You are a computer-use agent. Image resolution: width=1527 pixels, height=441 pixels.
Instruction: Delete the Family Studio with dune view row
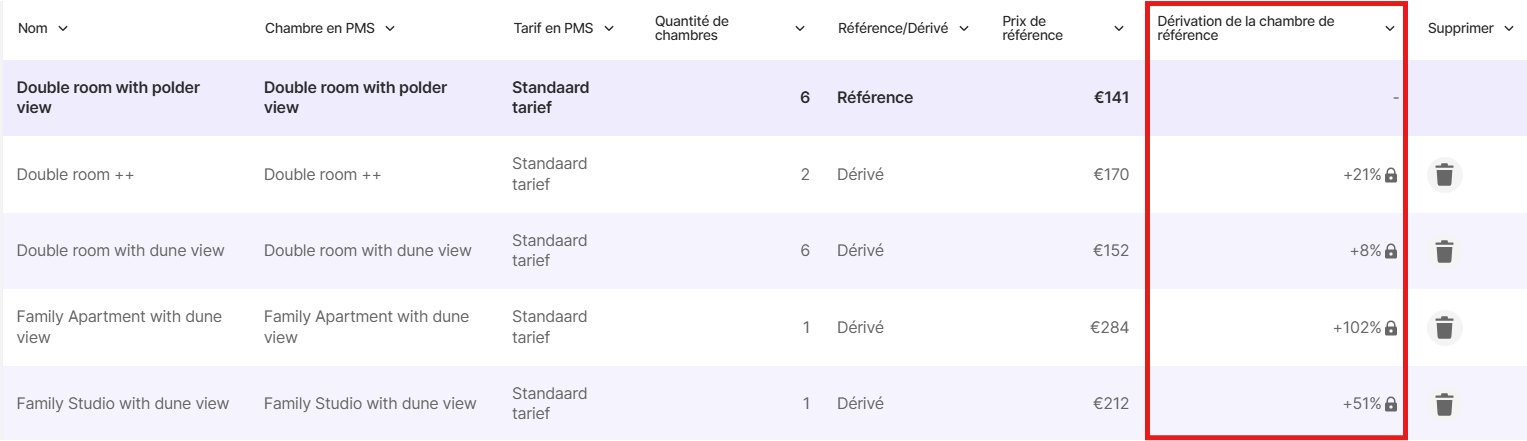(x=1443, y=405)
